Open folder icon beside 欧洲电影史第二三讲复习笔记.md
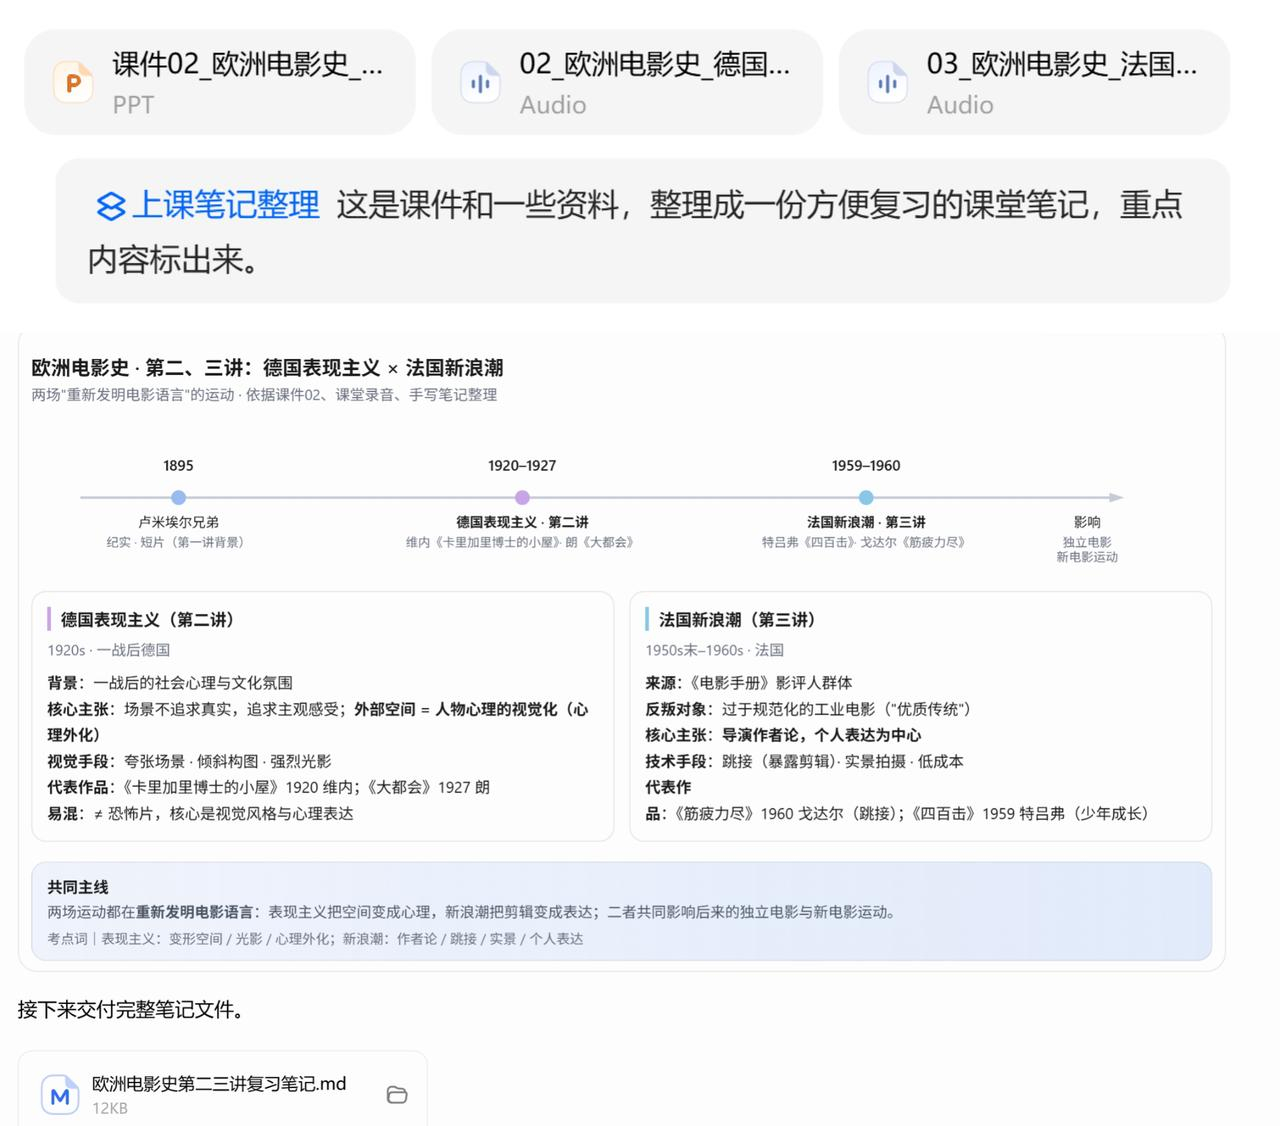The height and width of the screenshot is (1126, 1280). [397, 1095]
